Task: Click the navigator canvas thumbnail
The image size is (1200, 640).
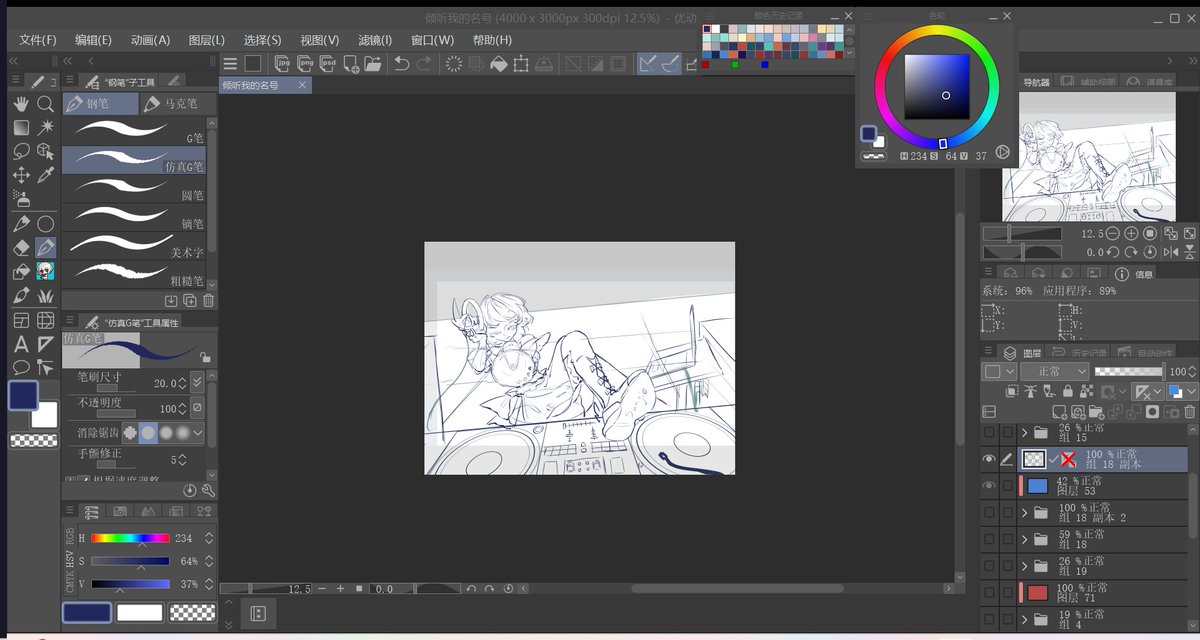Action: tap(1089, 156)
